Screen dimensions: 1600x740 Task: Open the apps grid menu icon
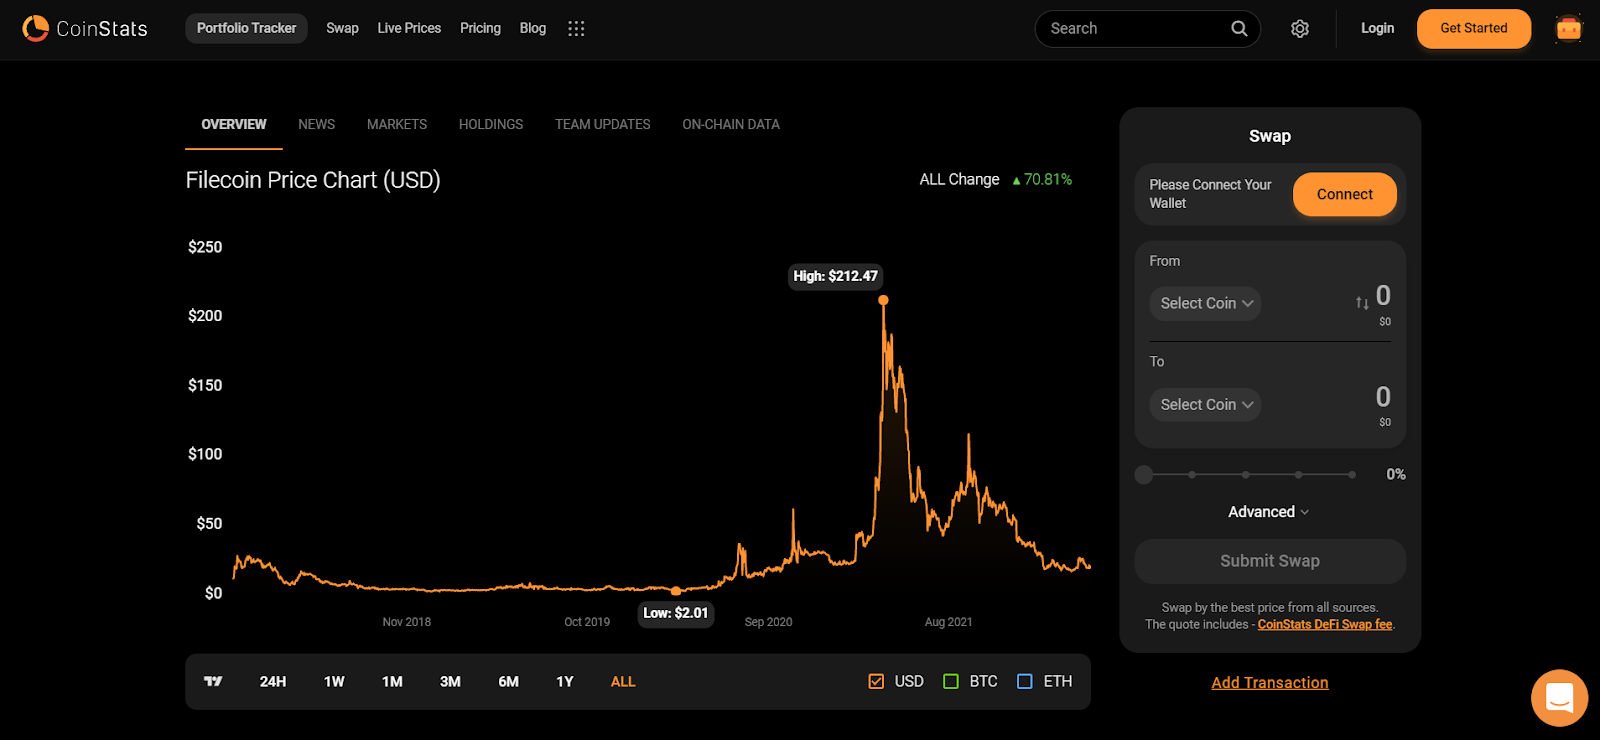(x=576, y=28)
